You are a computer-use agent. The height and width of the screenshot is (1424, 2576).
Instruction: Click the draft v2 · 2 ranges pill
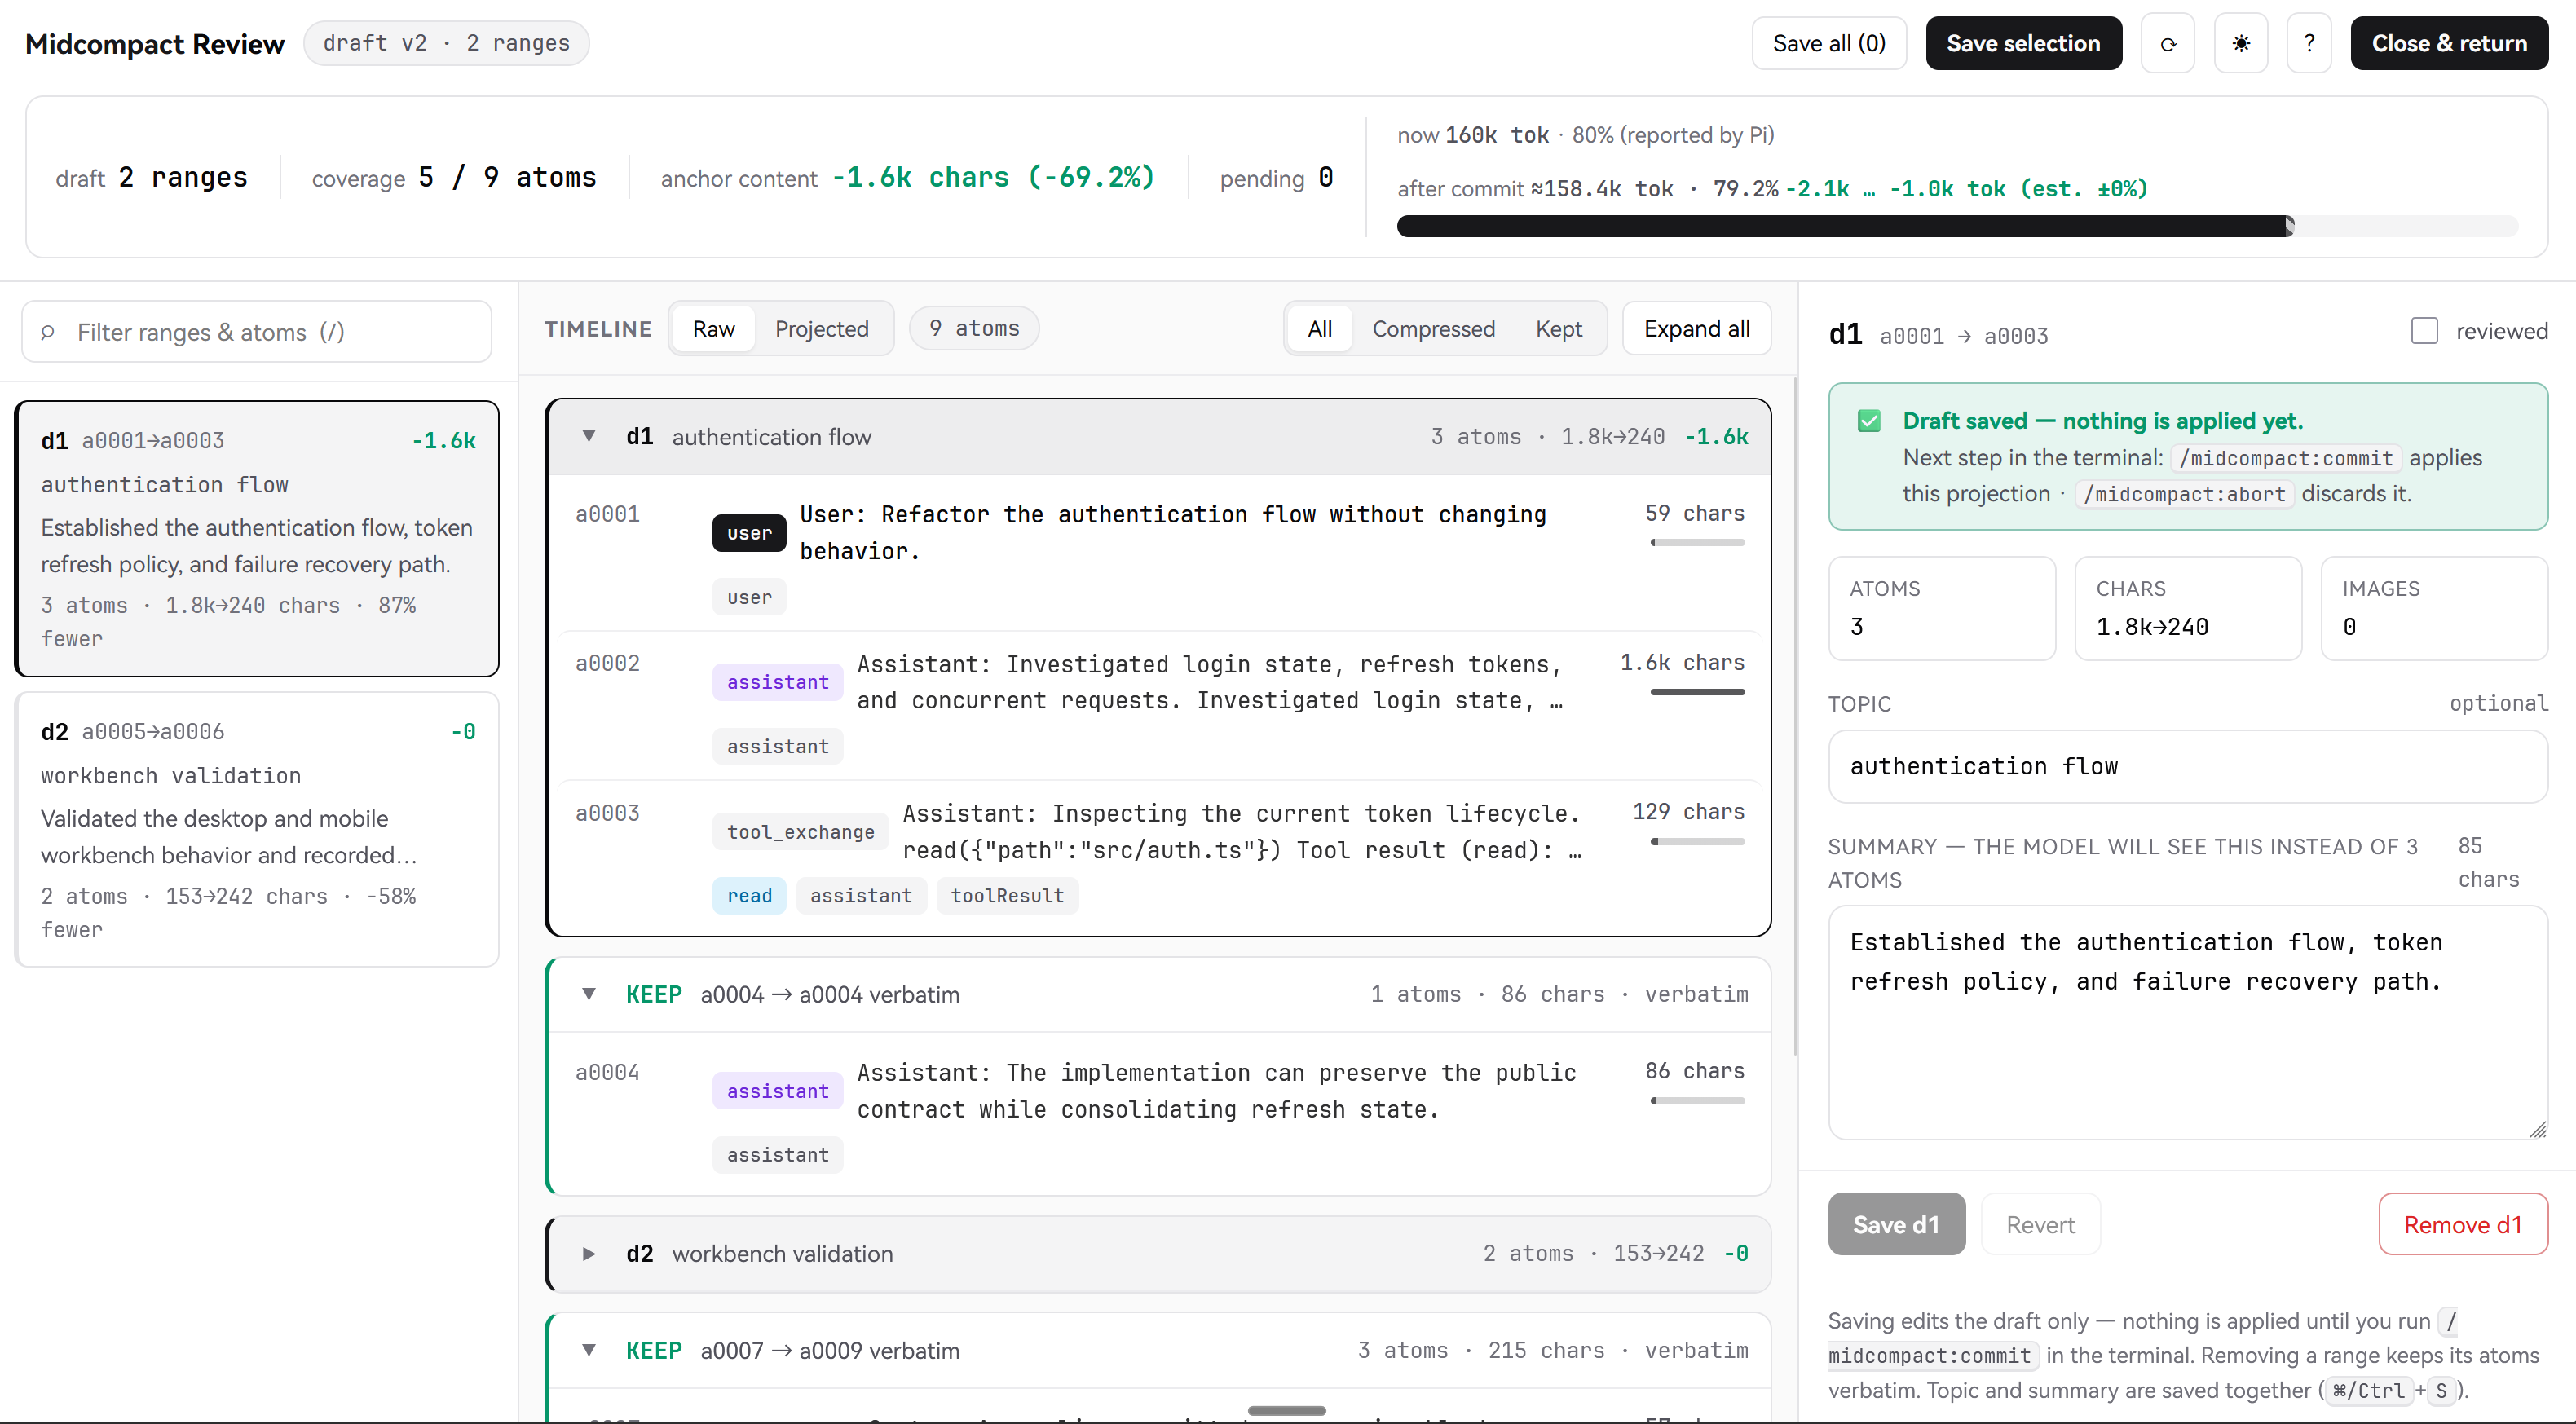446,43
